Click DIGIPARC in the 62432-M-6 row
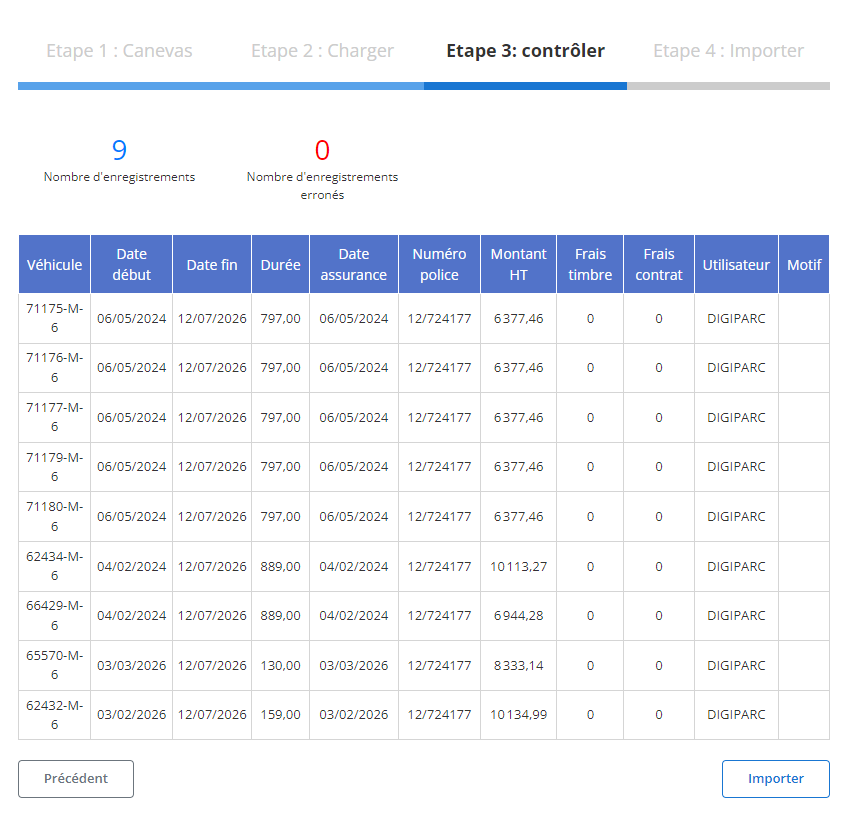Viewport: 848px width, 813px height. (736, 715)
